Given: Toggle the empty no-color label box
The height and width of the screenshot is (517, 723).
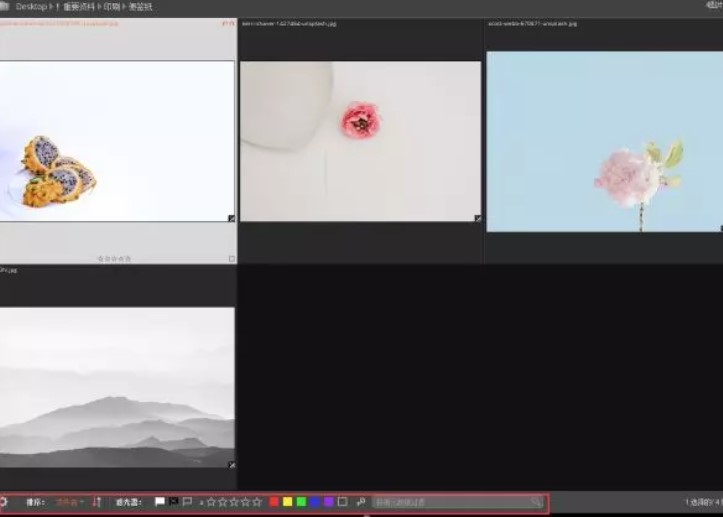Looking at the screenshot, I should (342, 501).
